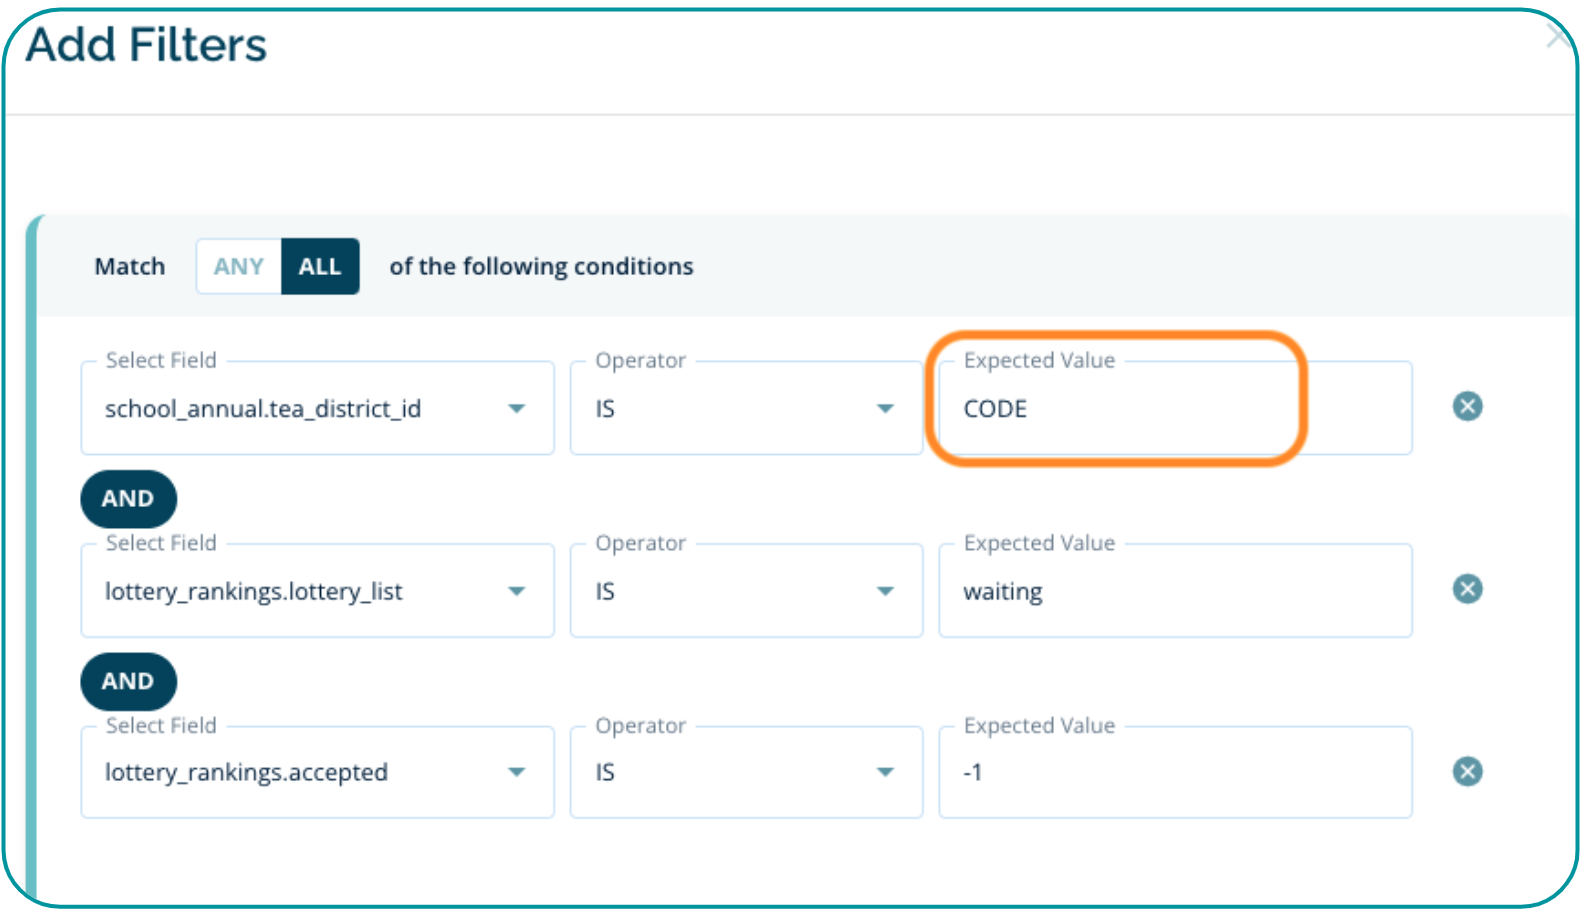
Task: Click the 'of the following conditions' text
Action: pos(541,267)
